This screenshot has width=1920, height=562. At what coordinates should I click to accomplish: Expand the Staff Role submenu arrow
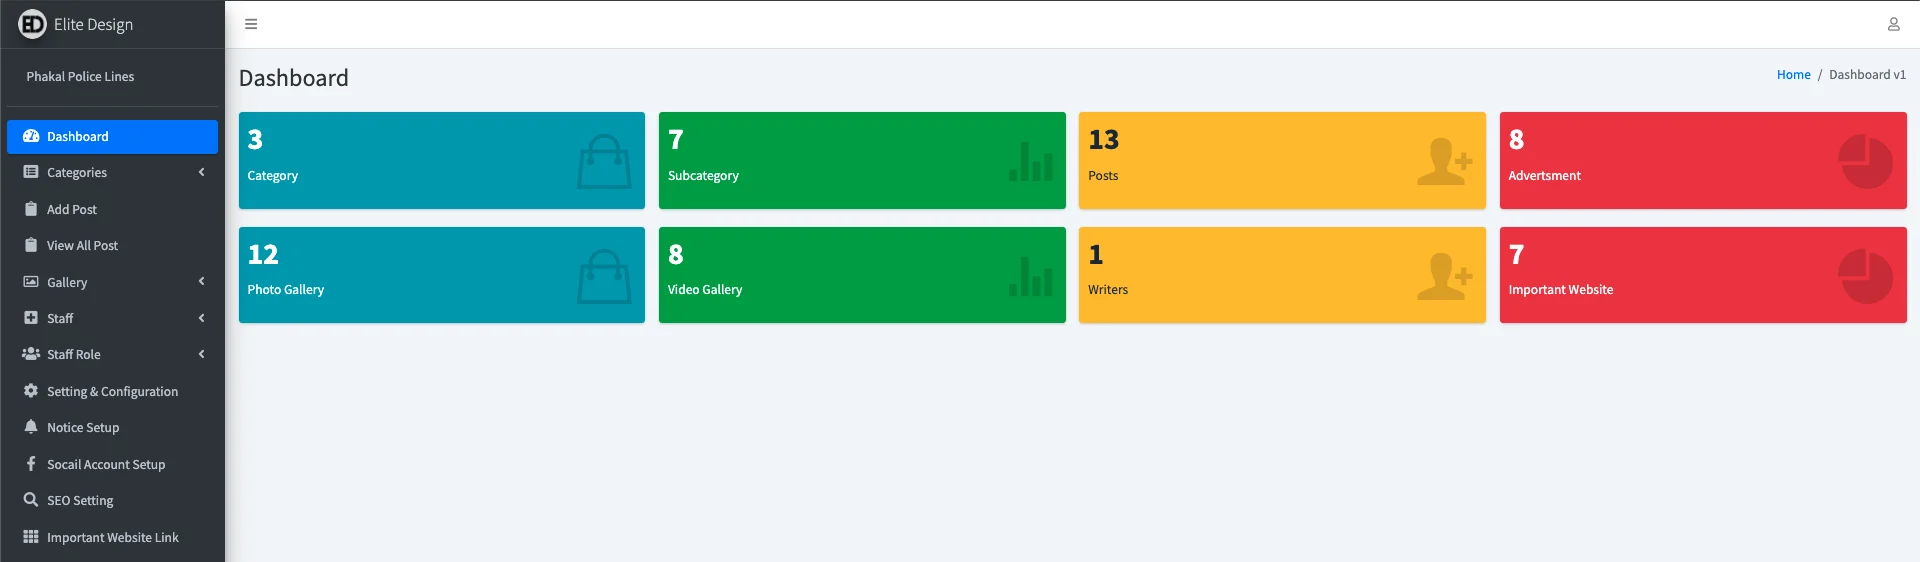[x=202, y=354]
